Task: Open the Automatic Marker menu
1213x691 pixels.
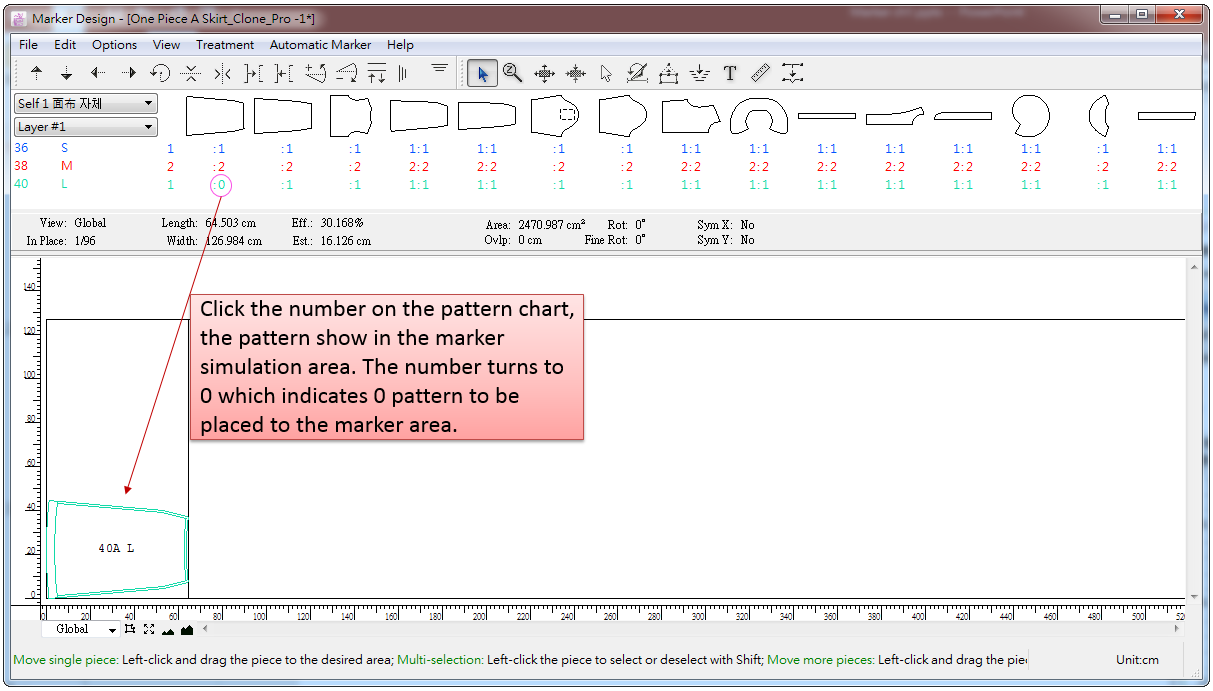Action: click(320, 45)
